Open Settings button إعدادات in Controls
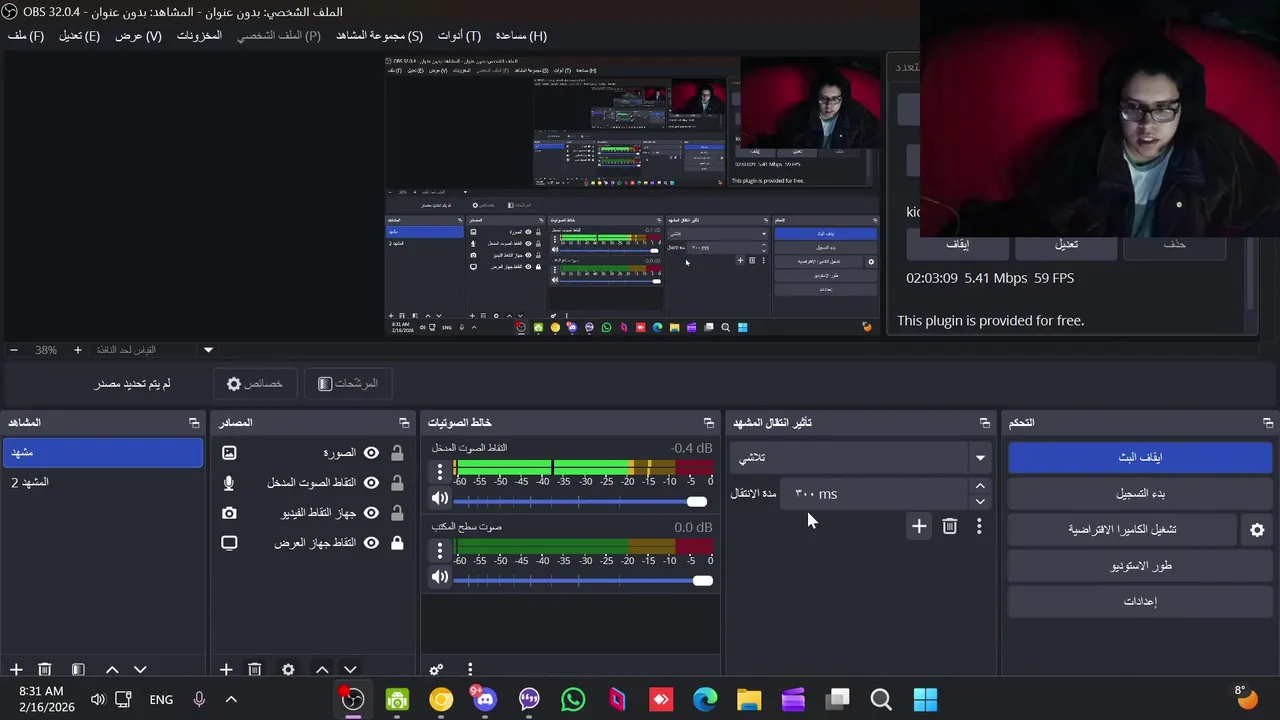The image size is (1280, 720). [1140, 602]
